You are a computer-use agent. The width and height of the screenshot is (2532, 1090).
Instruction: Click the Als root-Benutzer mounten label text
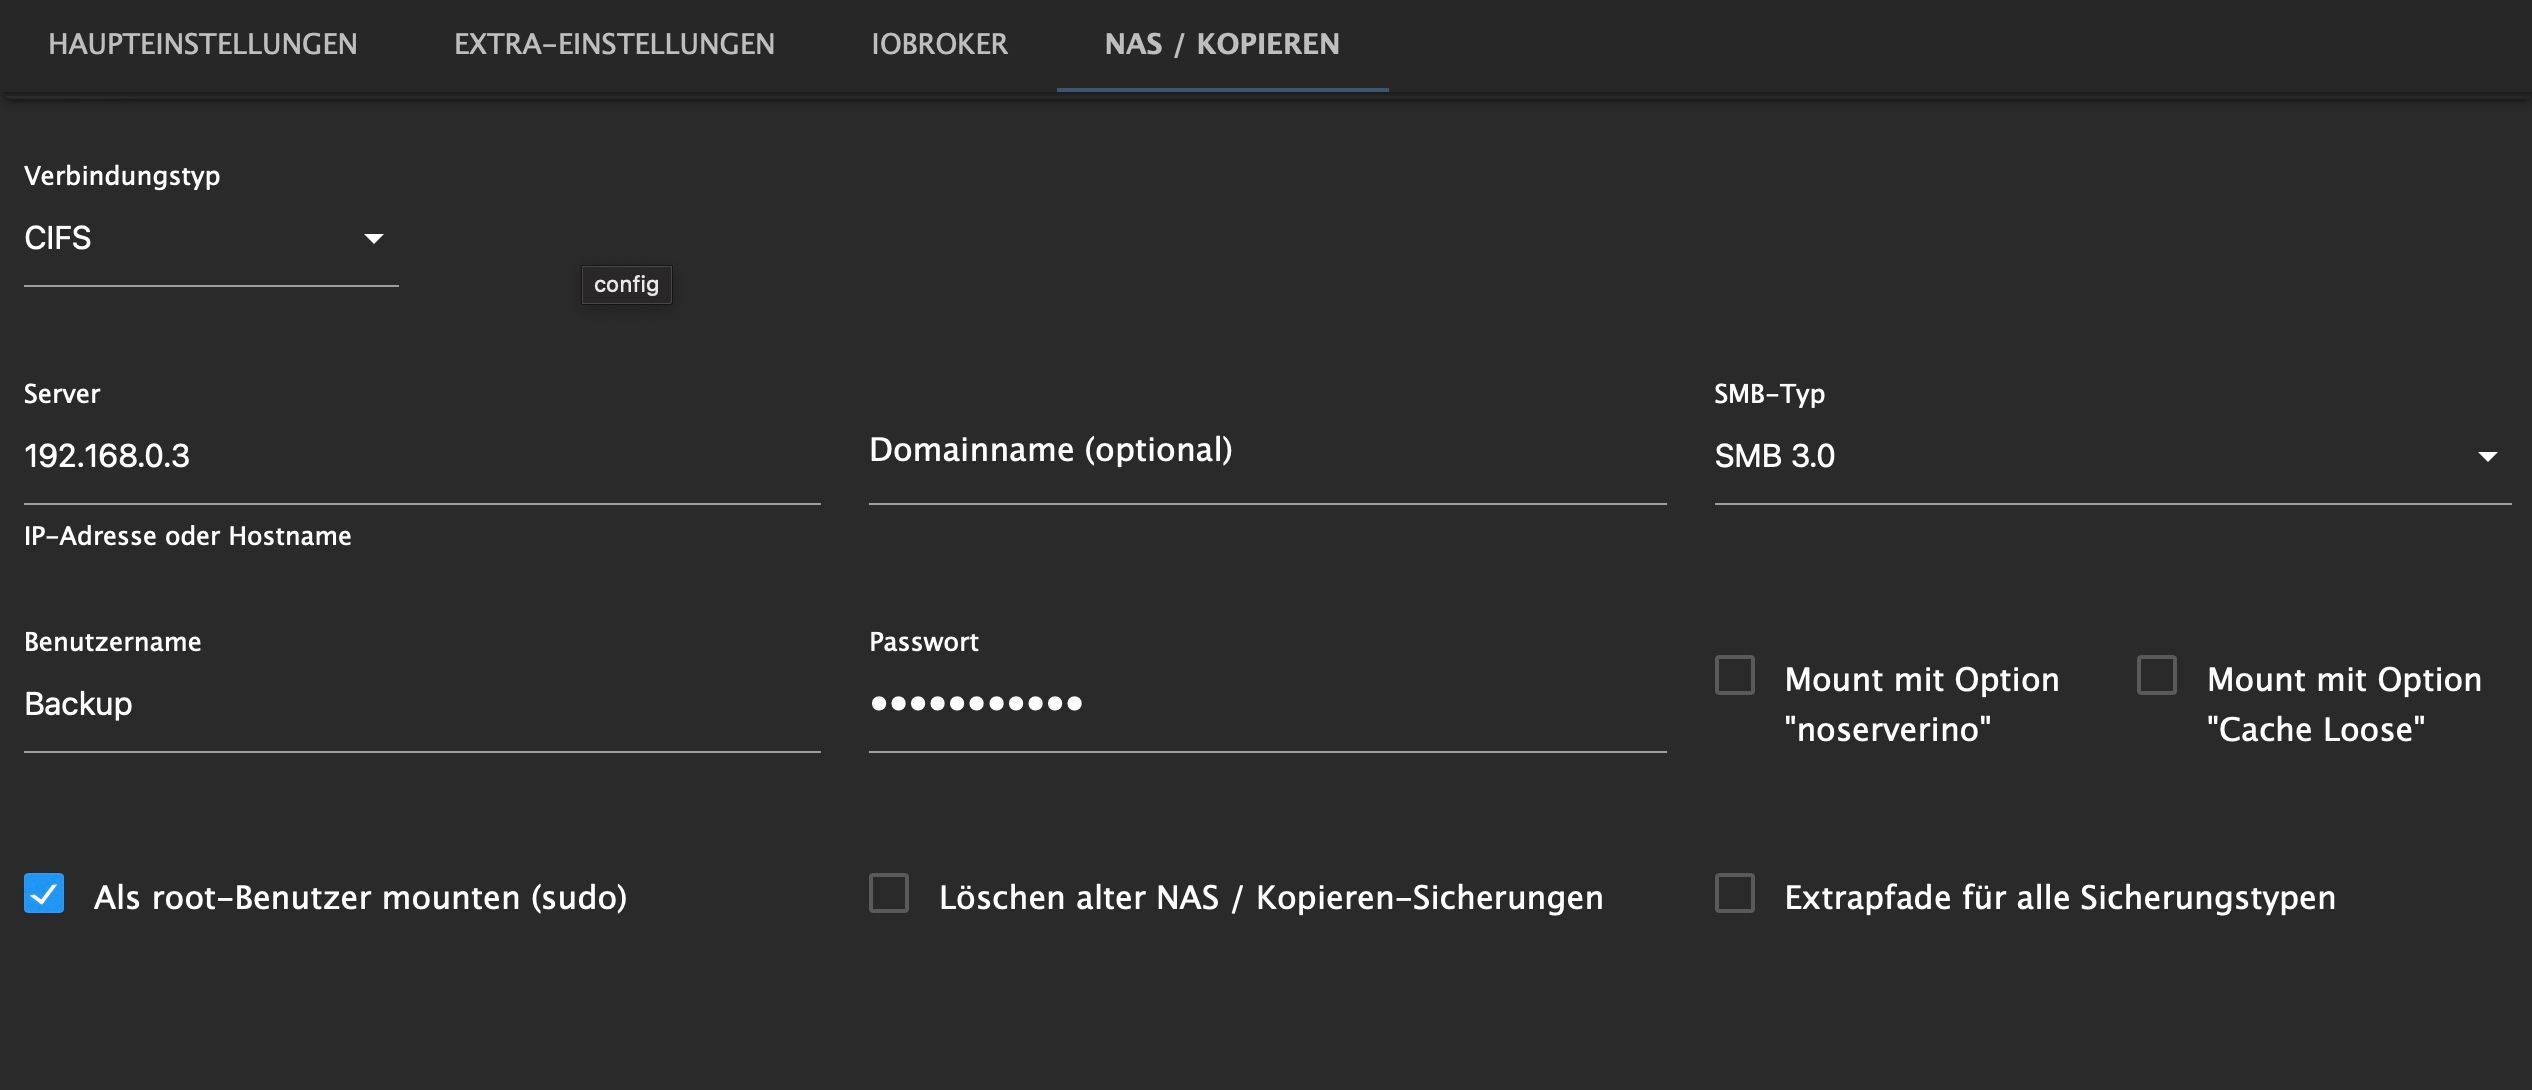(360, 897)
